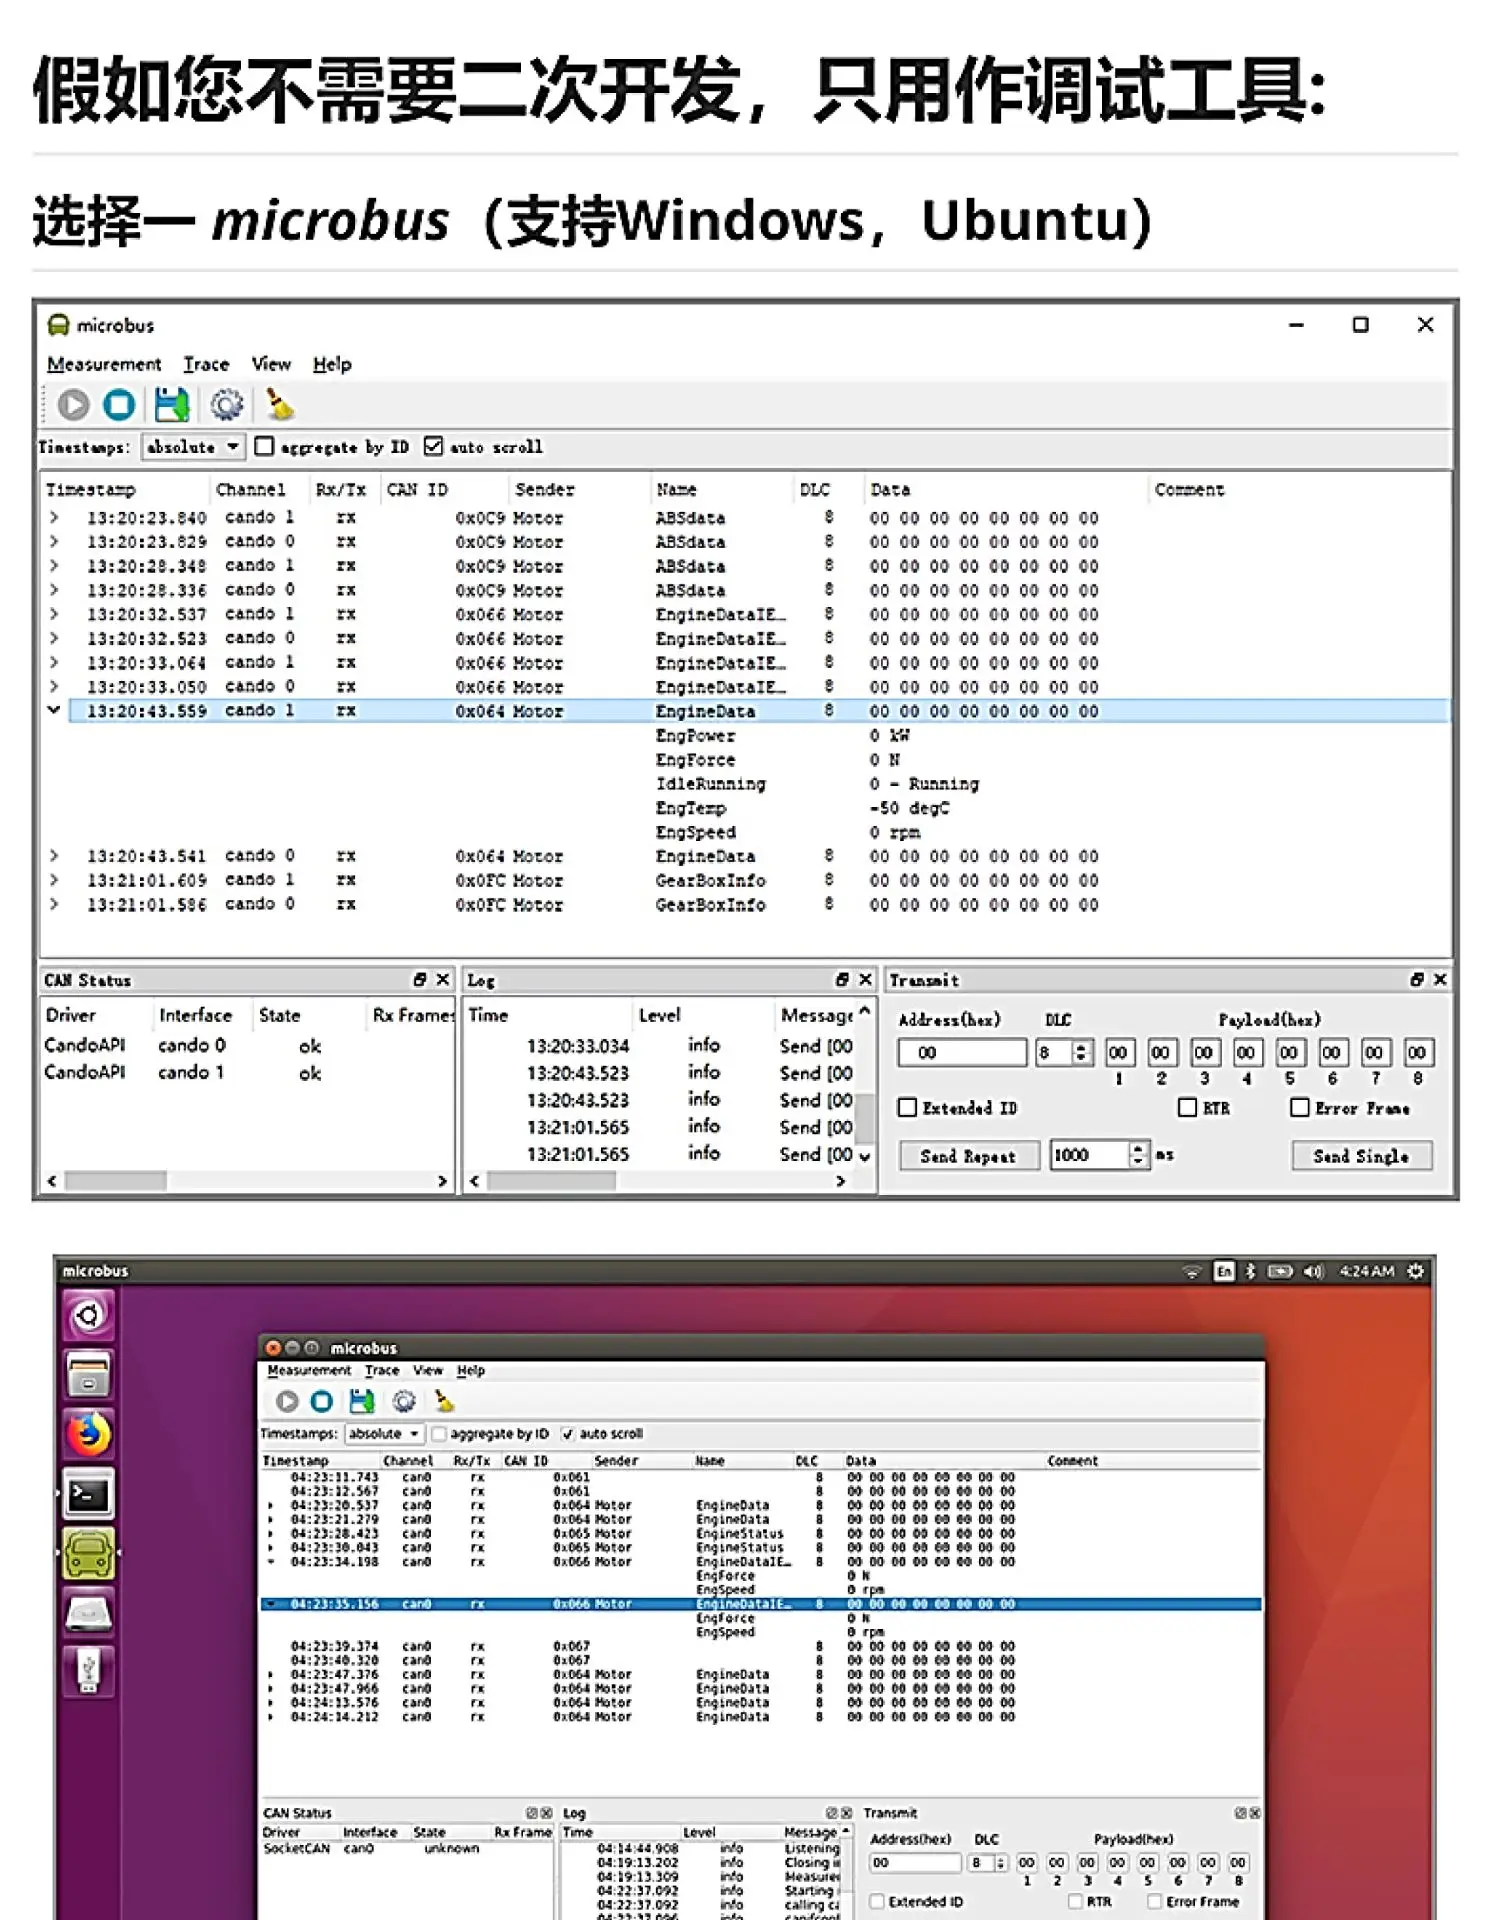Click the Send Single button
This screenshot has width=1500, height=1920.
pyautogui.click(x=1361, y=1156)
